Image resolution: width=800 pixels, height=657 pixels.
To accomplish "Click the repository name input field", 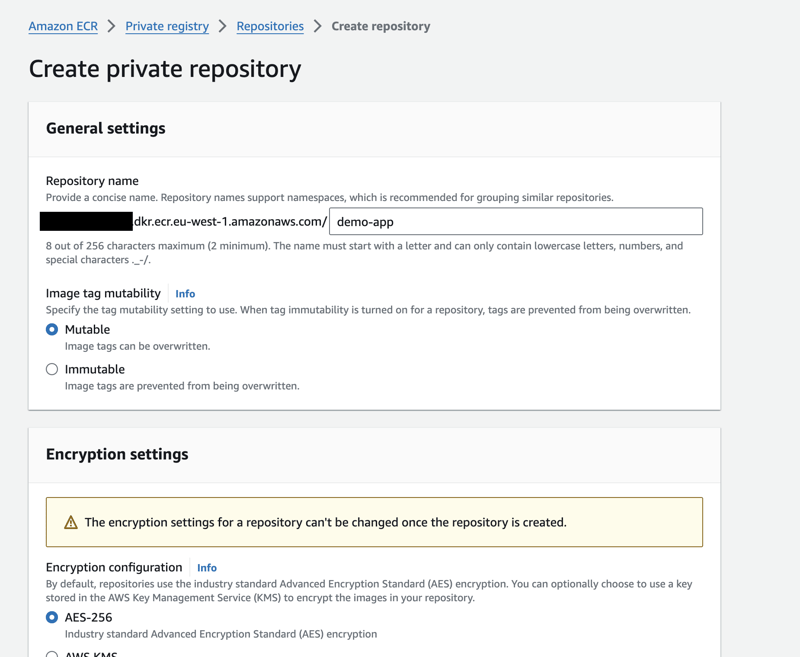I will tap(516, 221).
